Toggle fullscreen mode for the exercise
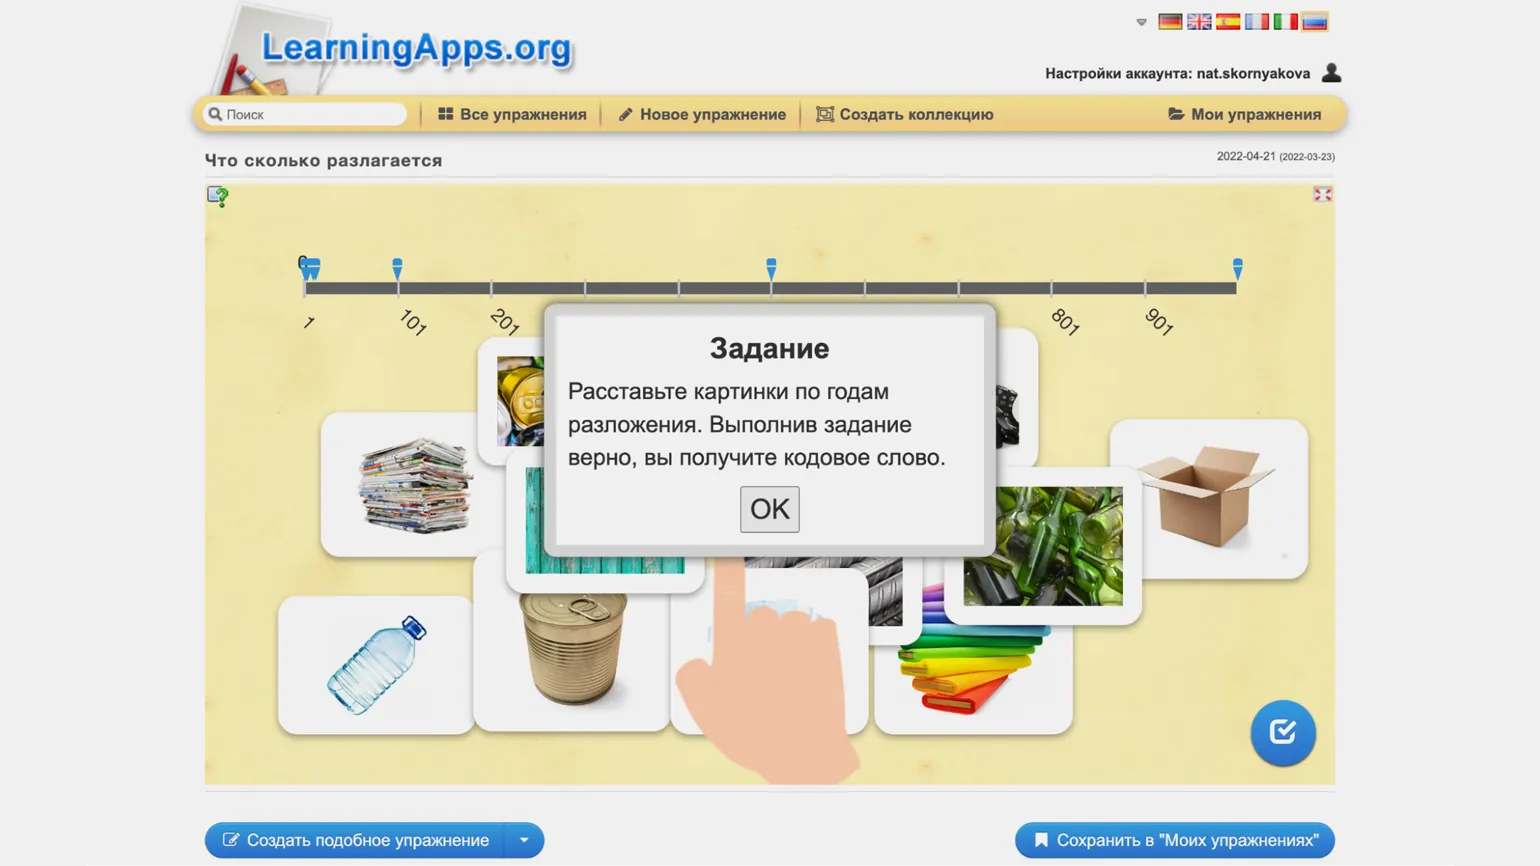The image size is (1540, 866). [1322, 195]
